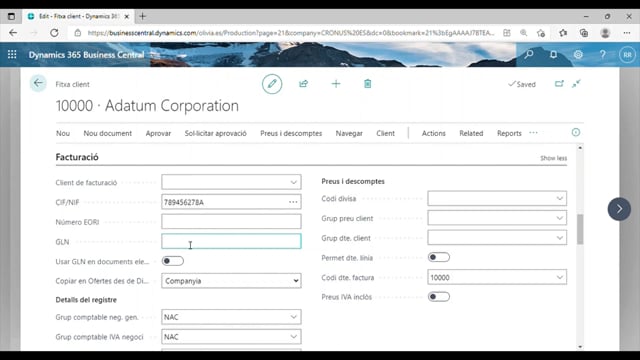The width and height of the screenshot is (640, 360).
Task: Open the browser zoom magnifier icon
Action: point(524,33)
